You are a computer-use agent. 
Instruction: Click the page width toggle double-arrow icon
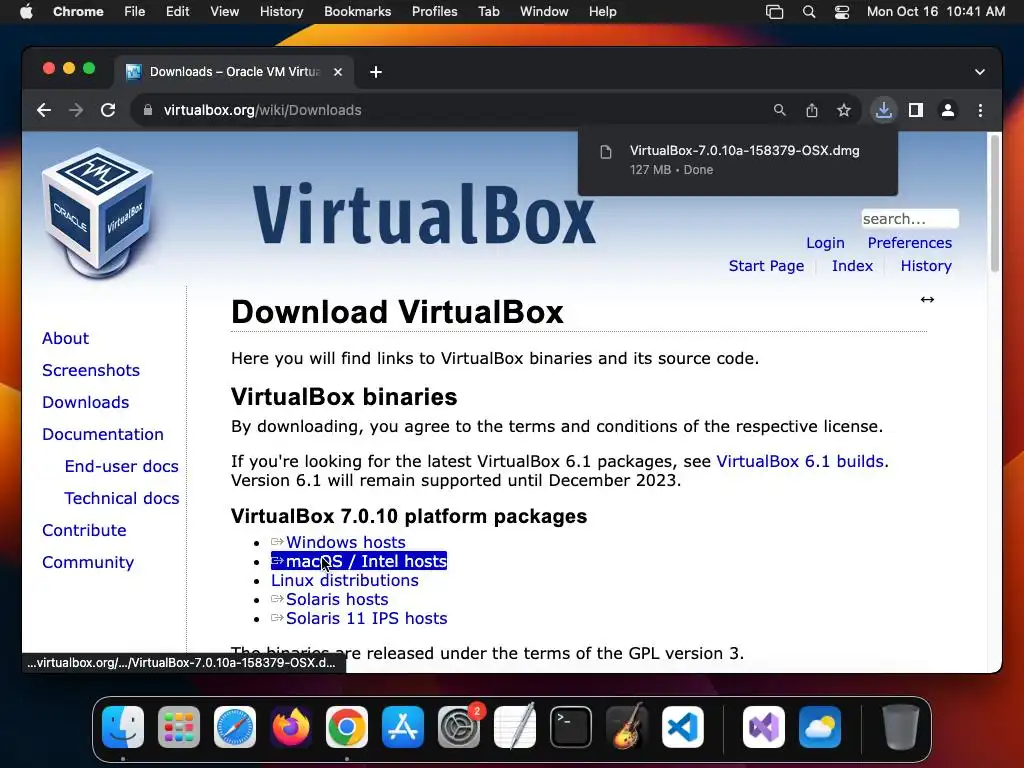(x=927, y=300)
